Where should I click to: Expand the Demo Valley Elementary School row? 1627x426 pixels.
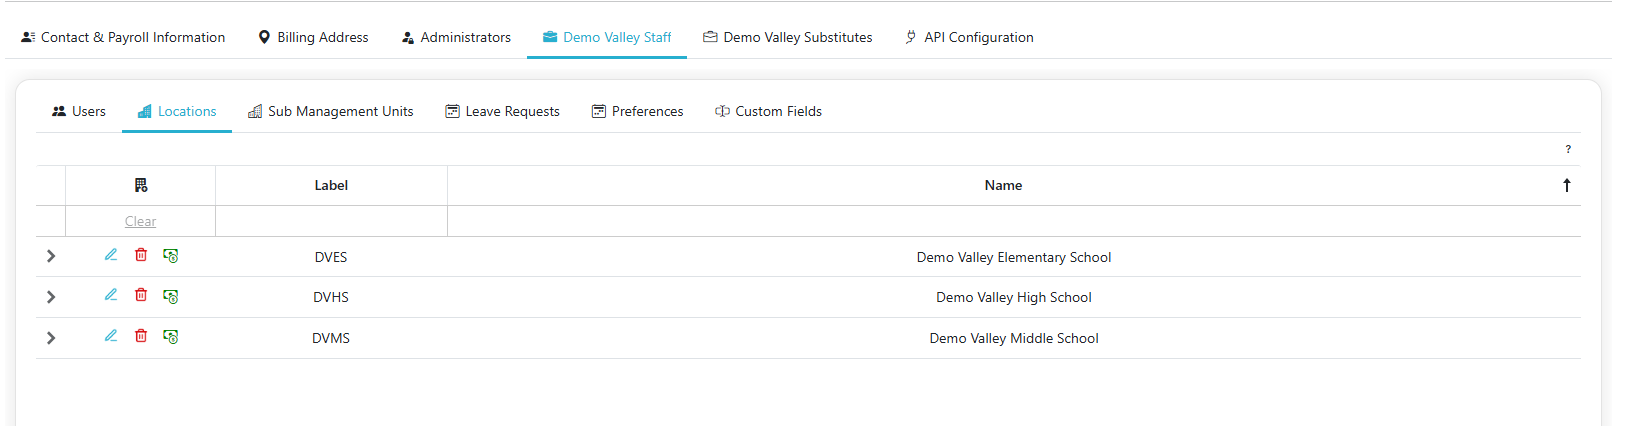51,257
